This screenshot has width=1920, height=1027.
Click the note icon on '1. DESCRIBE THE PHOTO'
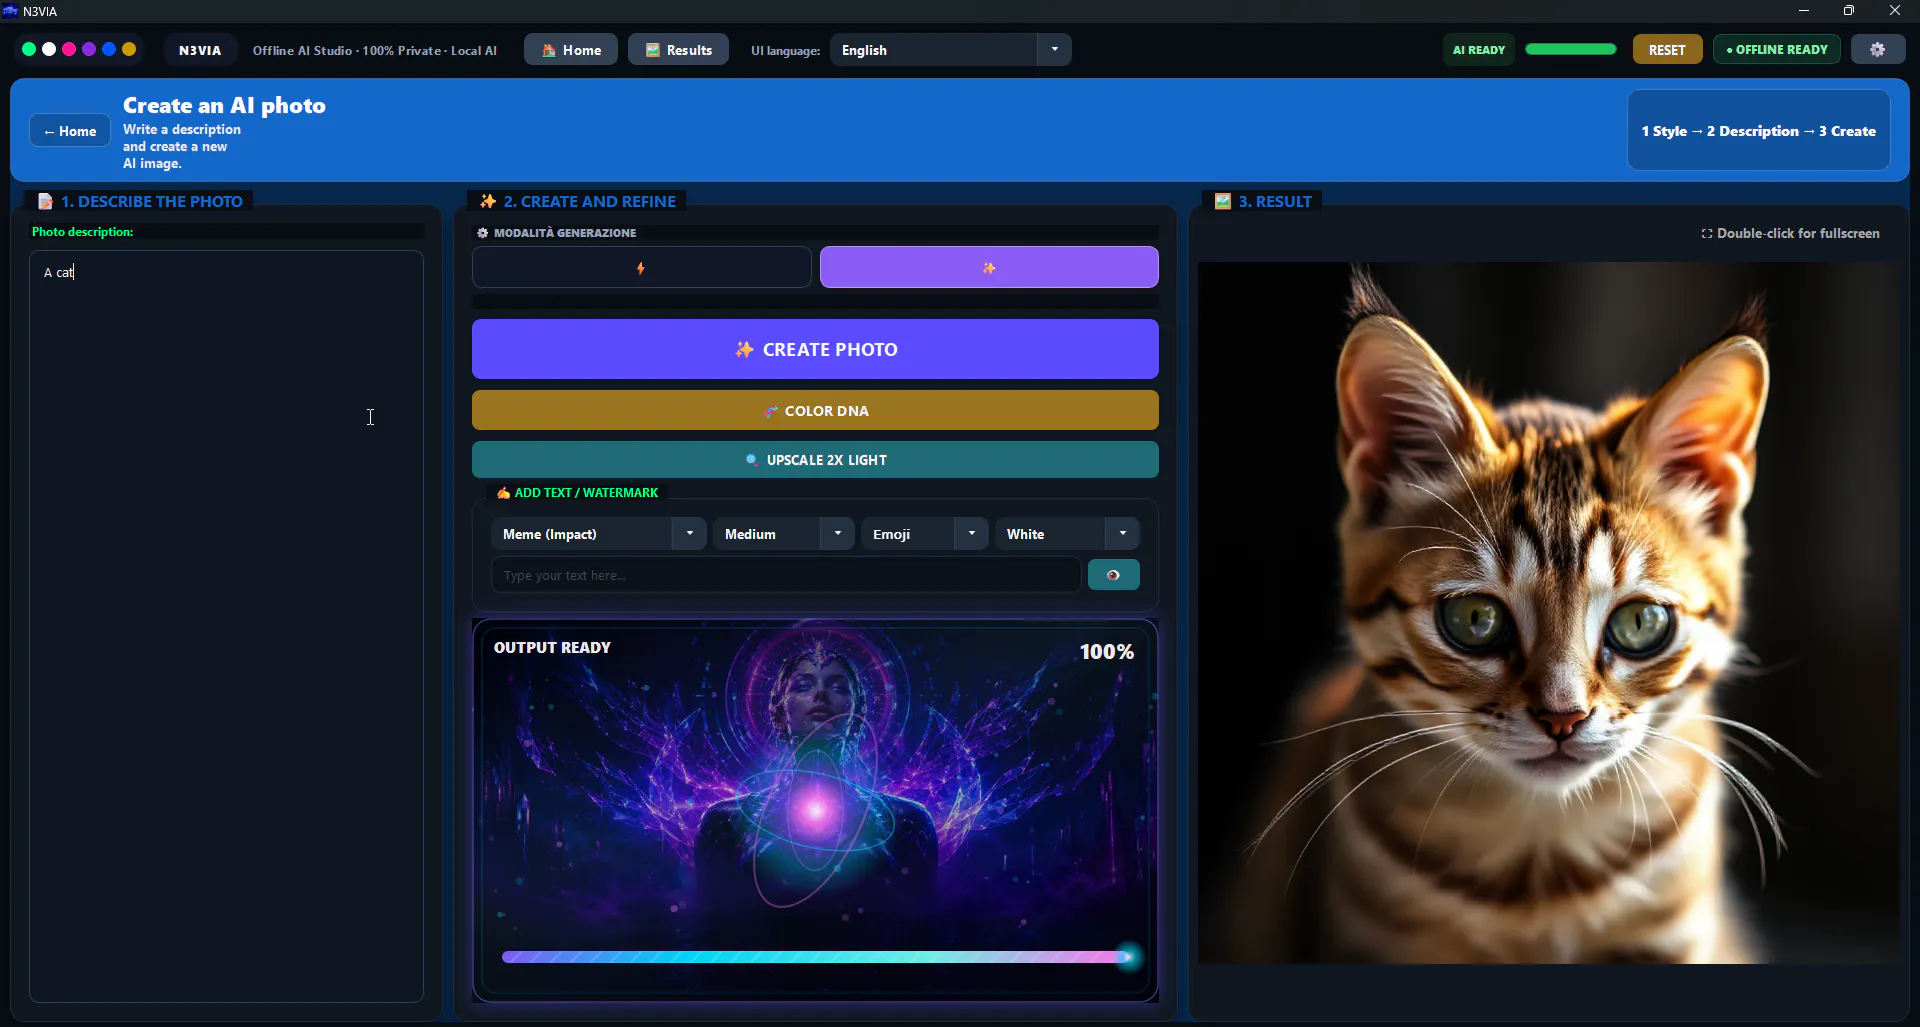point(45,201)
